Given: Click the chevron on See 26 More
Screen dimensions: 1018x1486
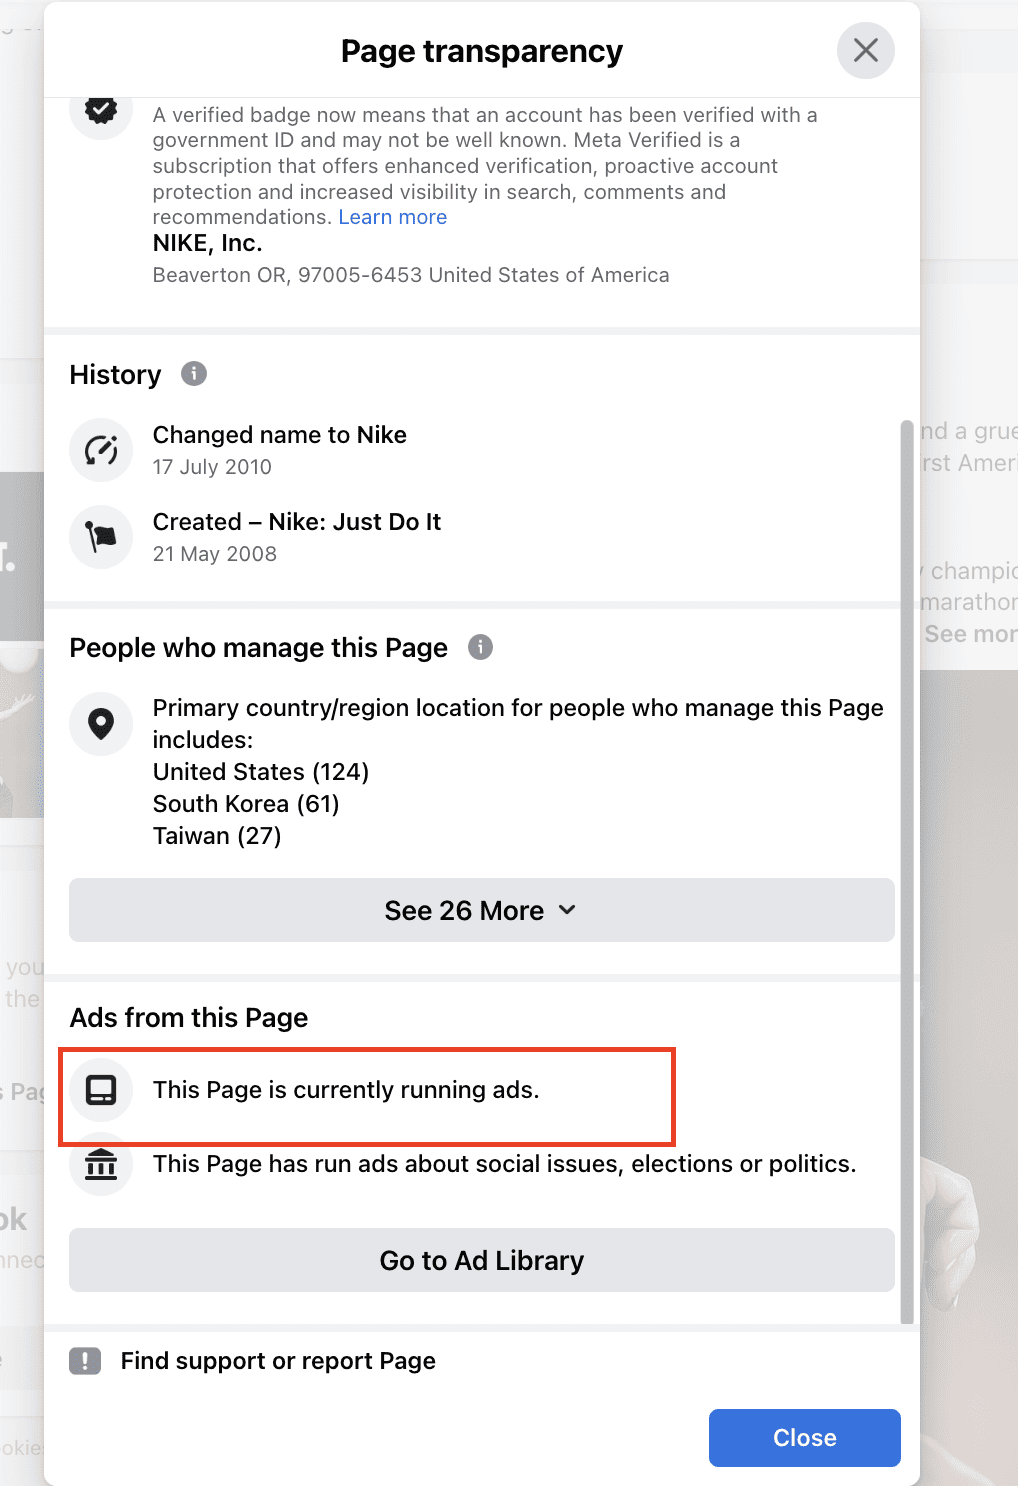Looking at the screenshot, I should point(567,910).
